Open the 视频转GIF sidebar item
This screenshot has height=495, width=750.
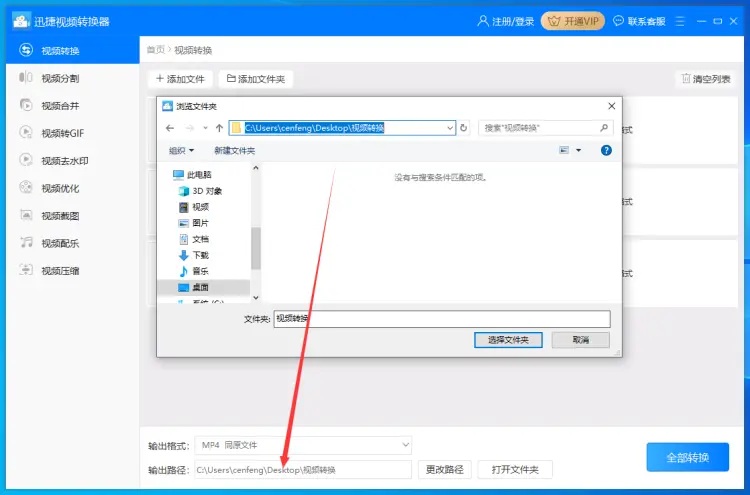click(x=73, y=133)
